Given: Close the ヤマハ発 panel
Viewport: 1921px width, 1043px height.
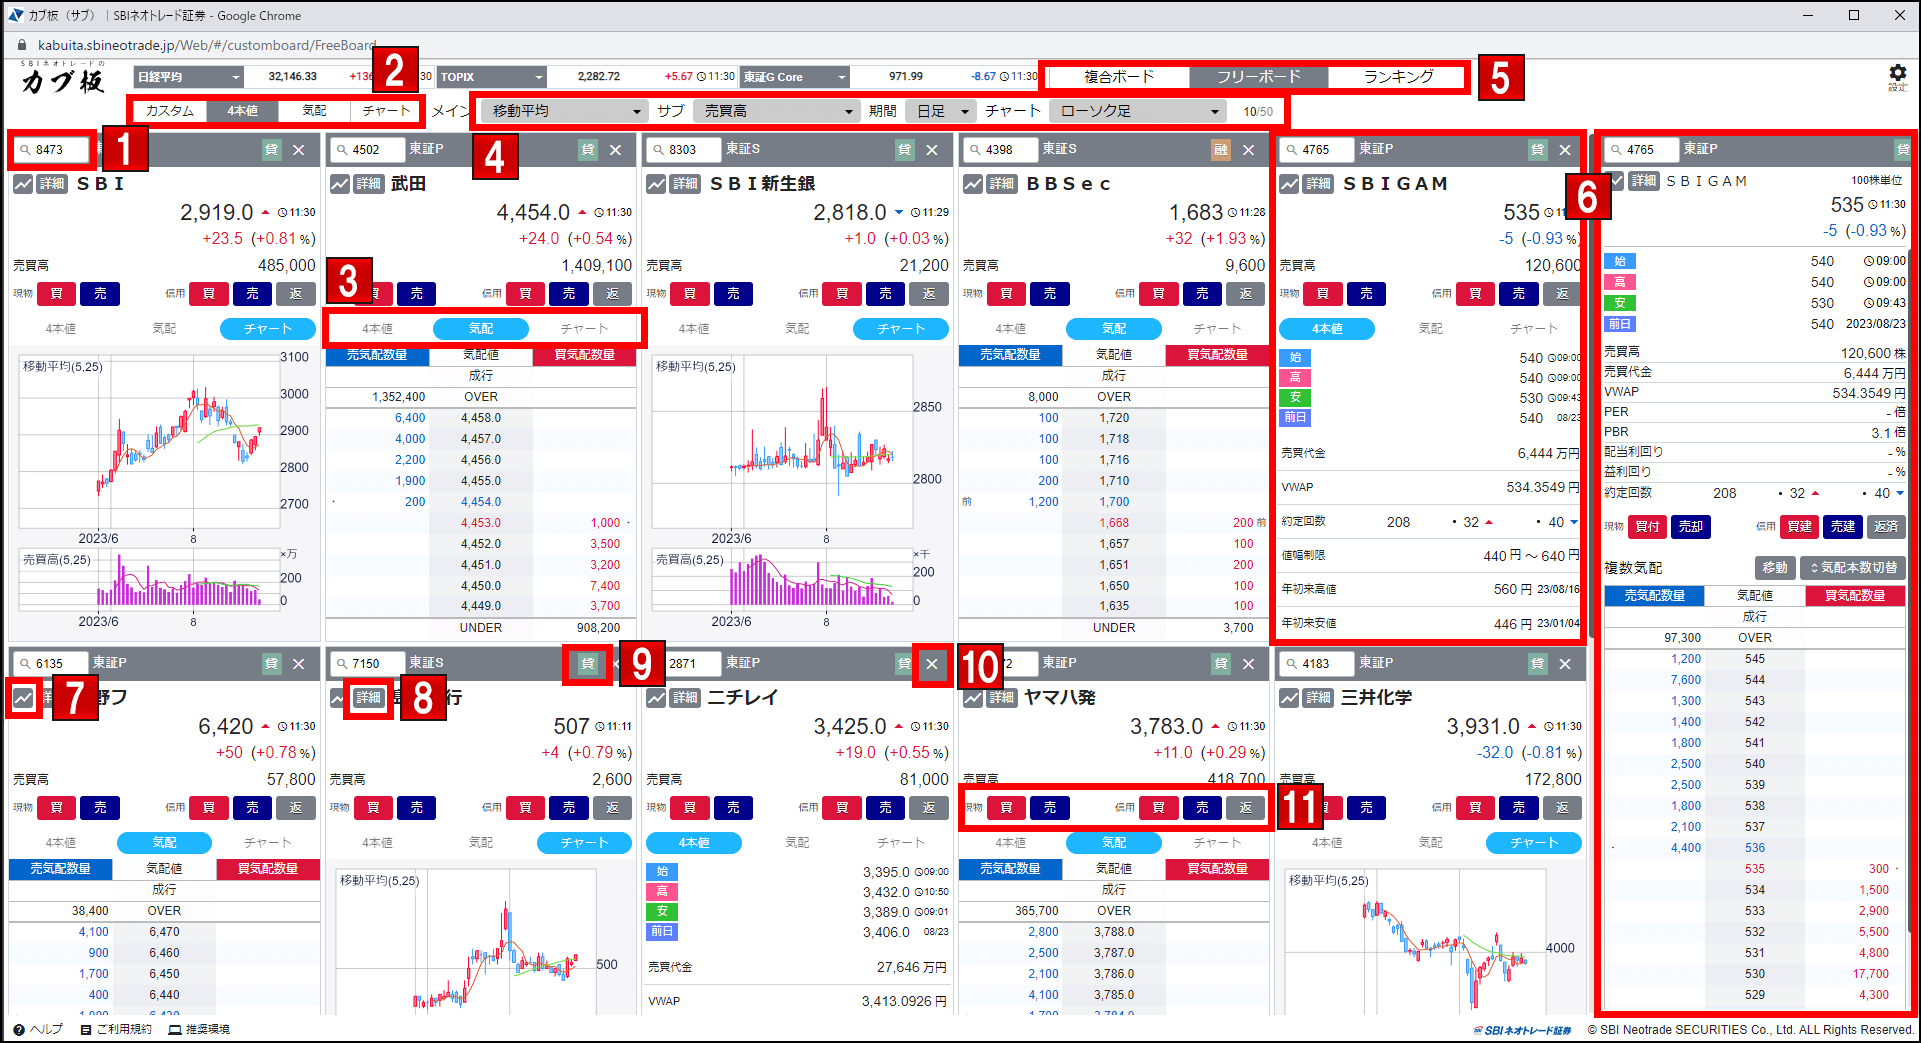Looking at the screenshot, I should point(1249,664).
